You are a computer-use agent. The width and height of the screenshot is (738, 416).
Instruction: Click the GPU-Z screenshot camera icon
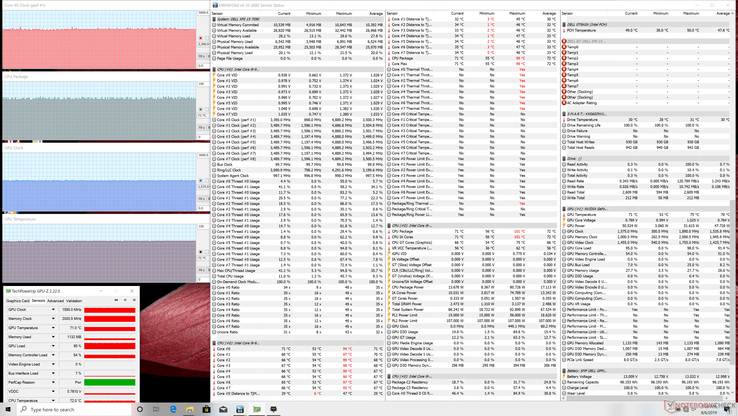click(x=116, y=300)
